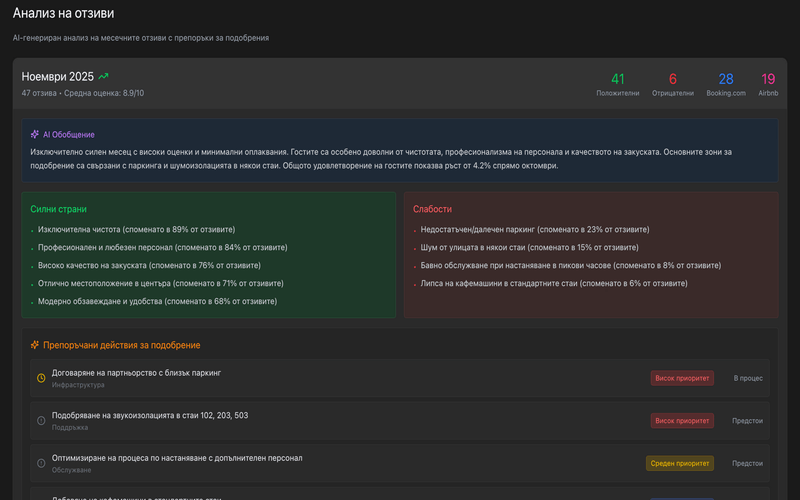Click the Висок приоритет badge in the звукоизолацията row

(682, 421)
